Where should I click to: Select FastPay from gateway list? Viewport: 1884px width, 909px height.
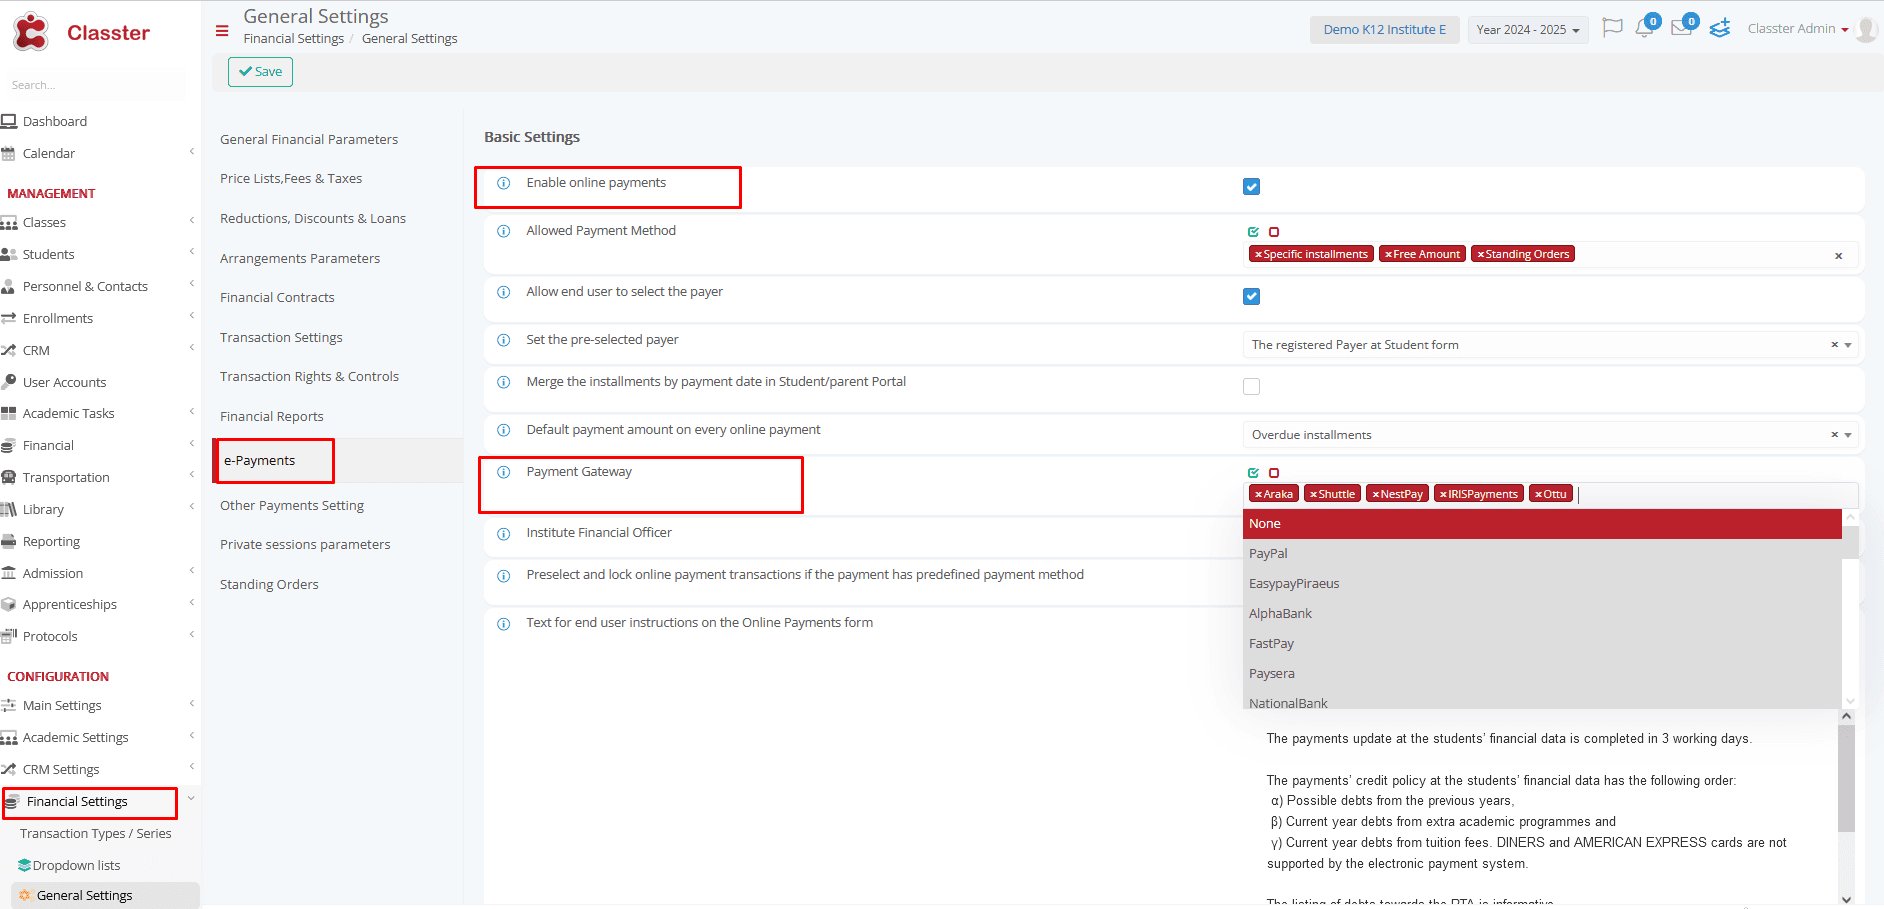coord(1542,644)
